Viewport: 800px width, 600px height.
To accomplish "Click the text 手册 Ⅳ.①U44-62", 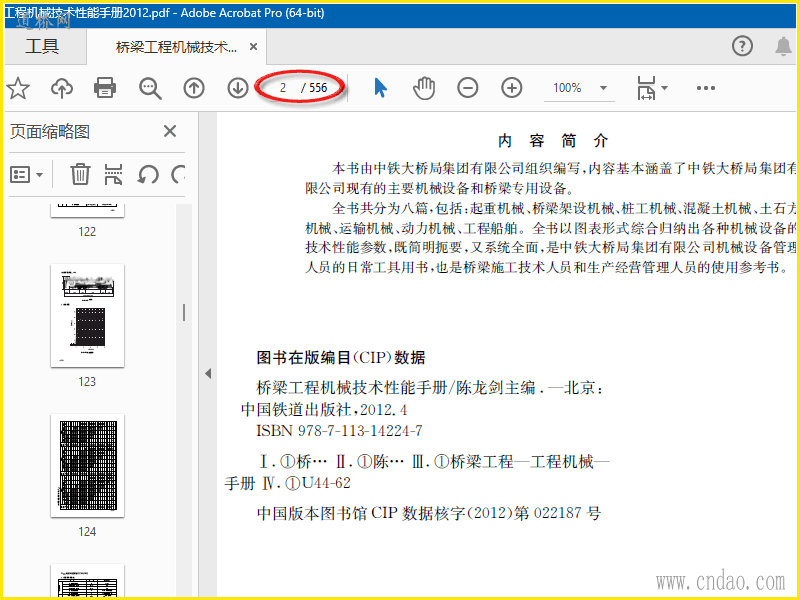I will tap(288, 483).
